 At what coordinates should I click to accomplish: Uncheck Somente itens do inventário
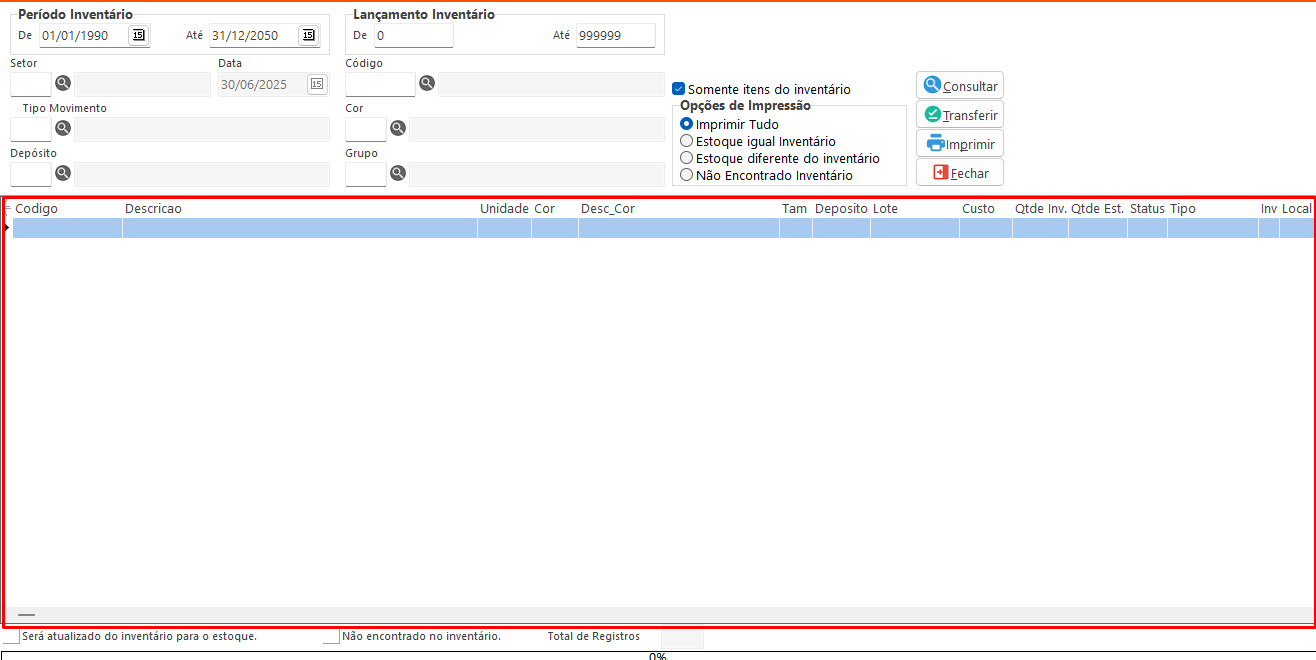[679, 89]
